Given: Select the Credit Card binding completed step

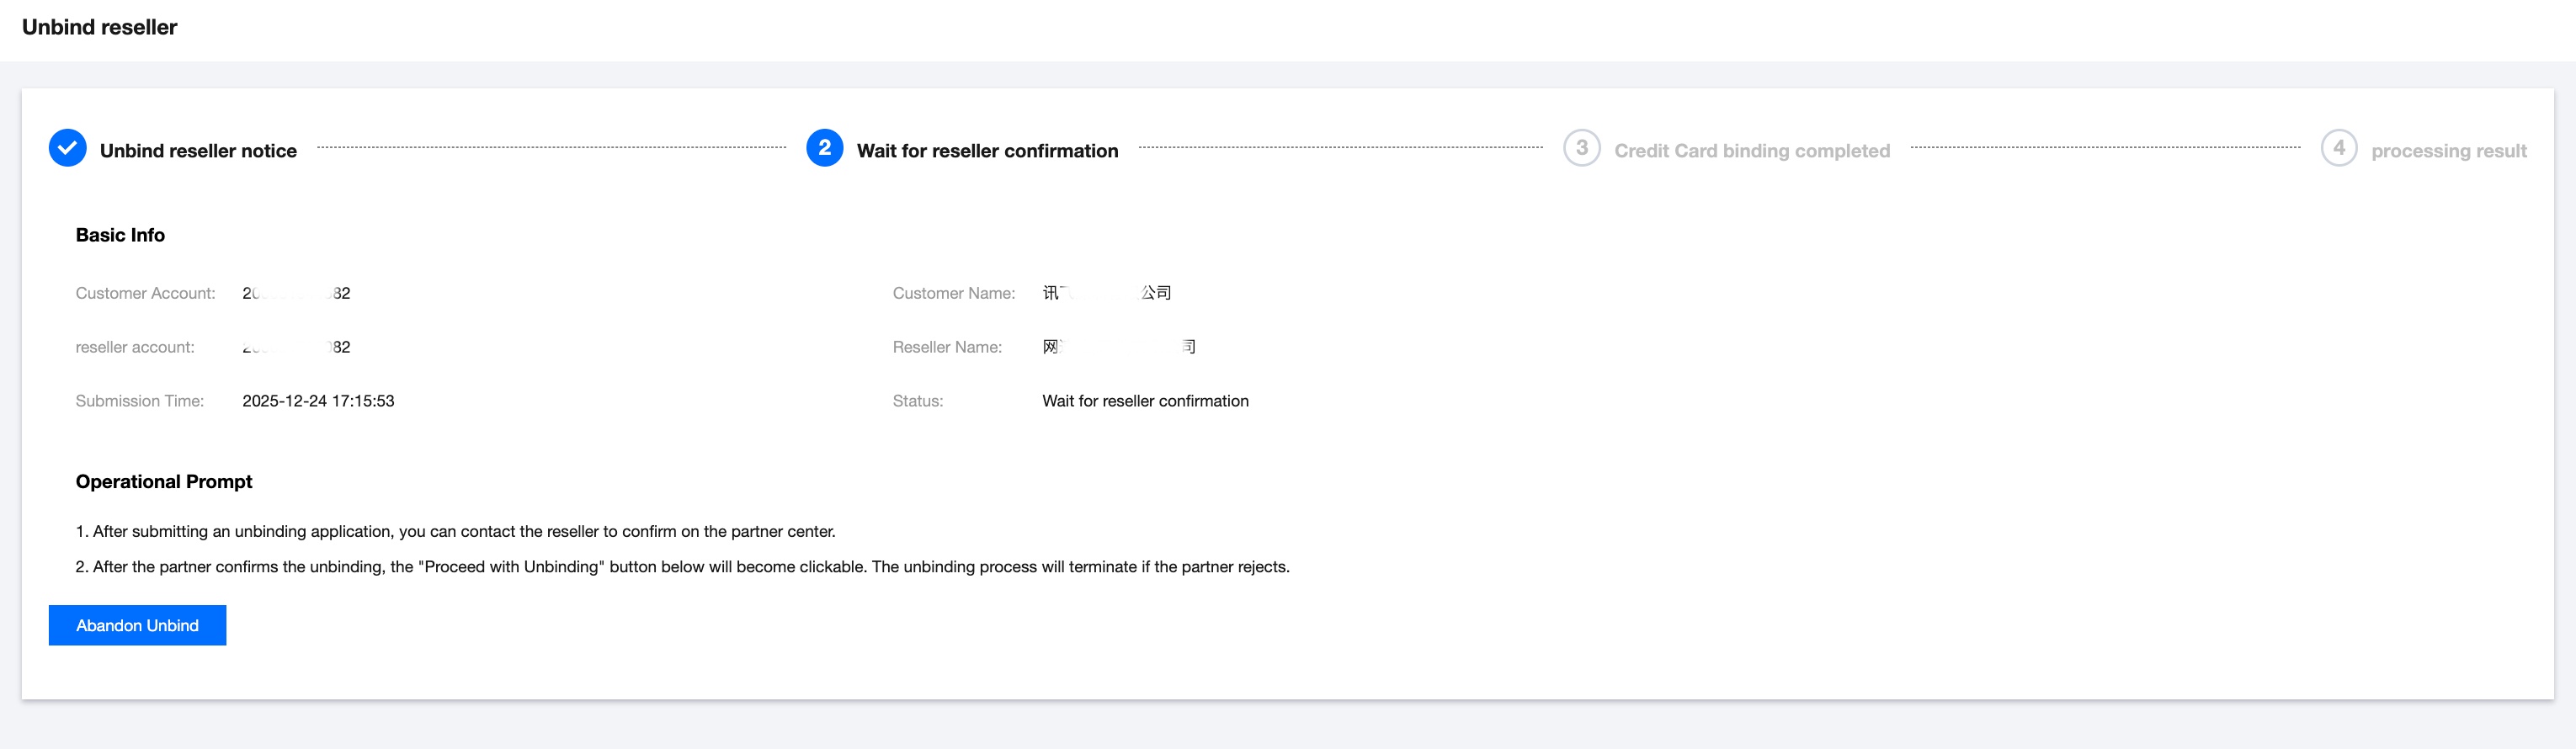Looking at the screenshot, I should point(1751,151).
